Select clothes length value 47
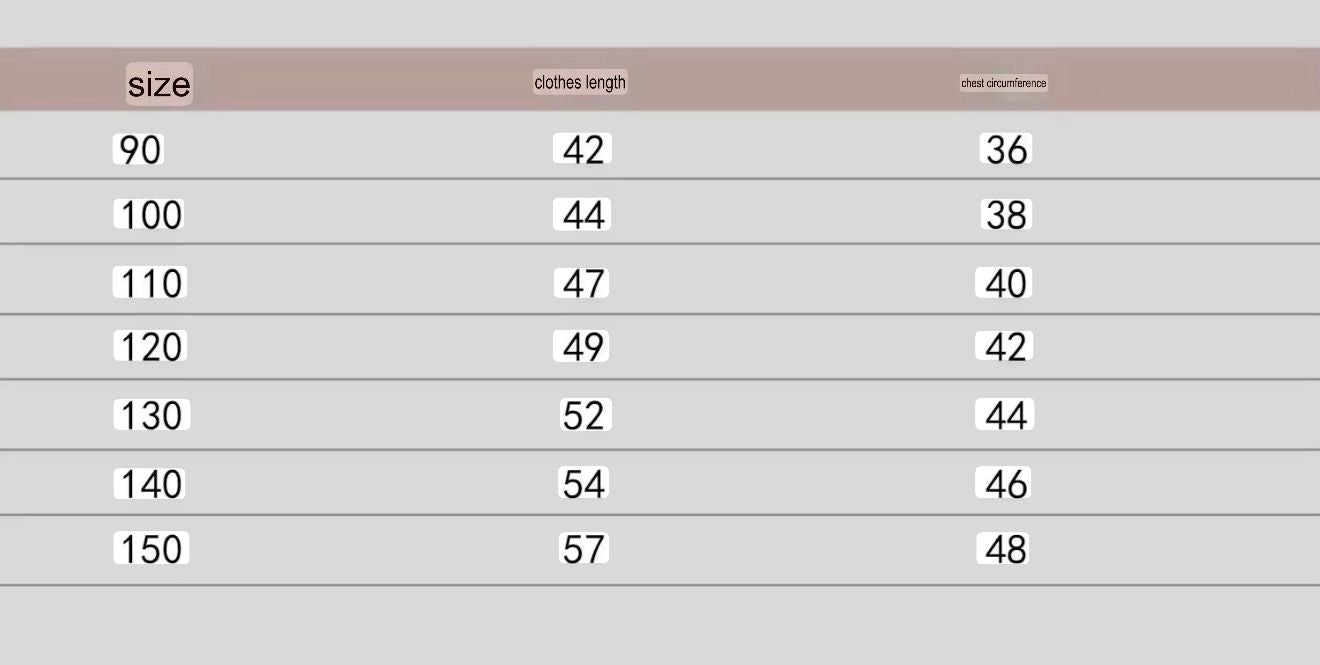Screen dimensions: 1320x665 point(583,284)
